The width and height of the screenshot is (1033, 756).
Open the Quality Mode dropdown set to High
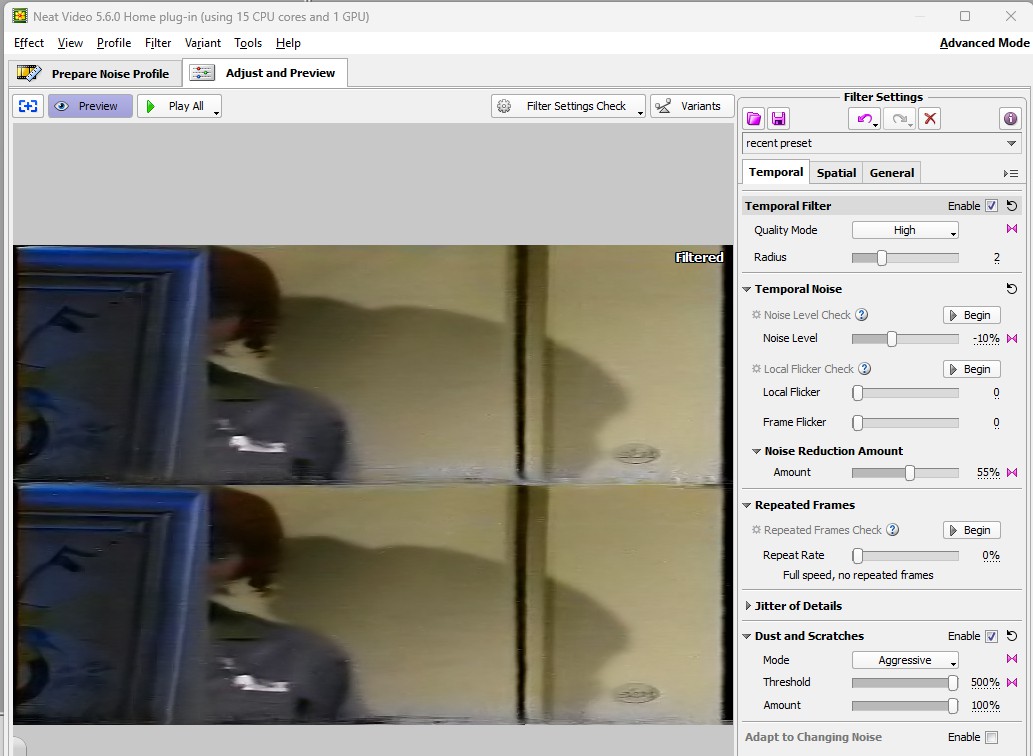click(x=905, y=230)
